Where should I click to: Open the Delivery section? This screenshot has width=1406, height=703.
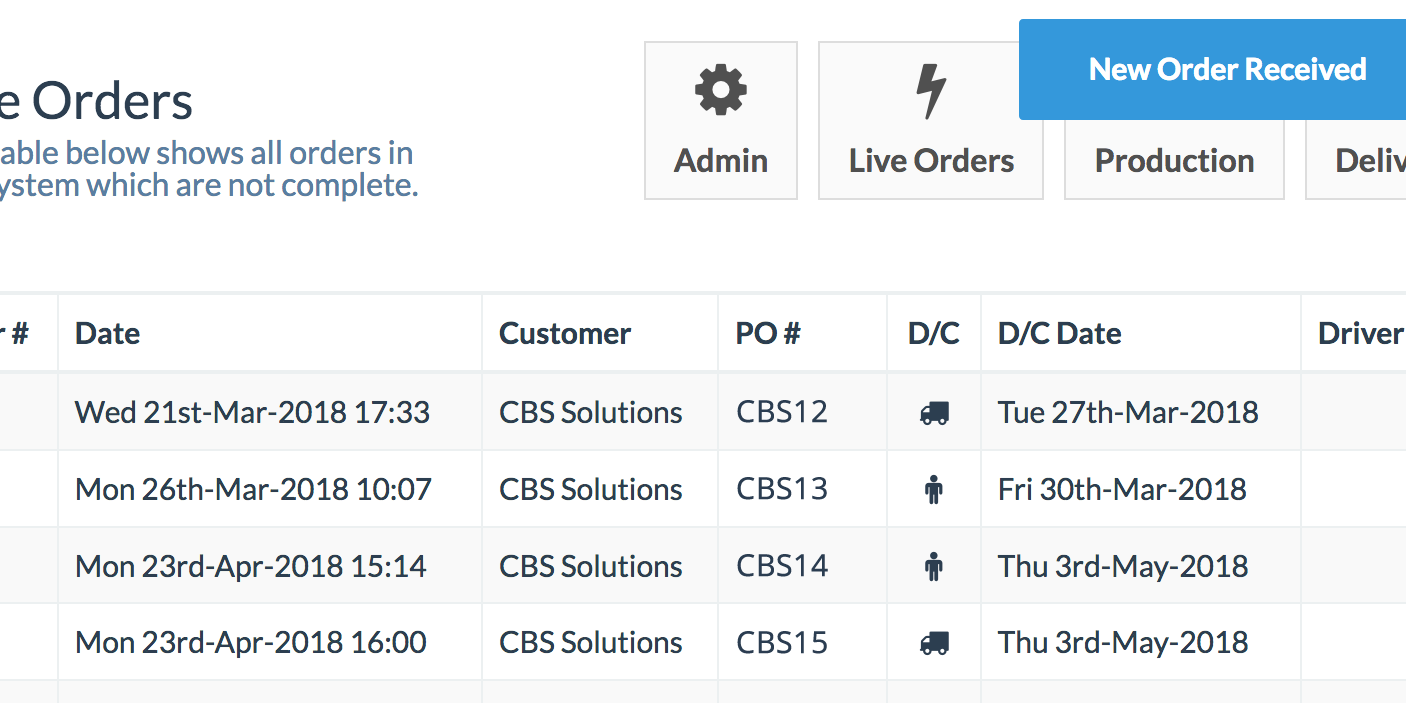[1371, 160]
